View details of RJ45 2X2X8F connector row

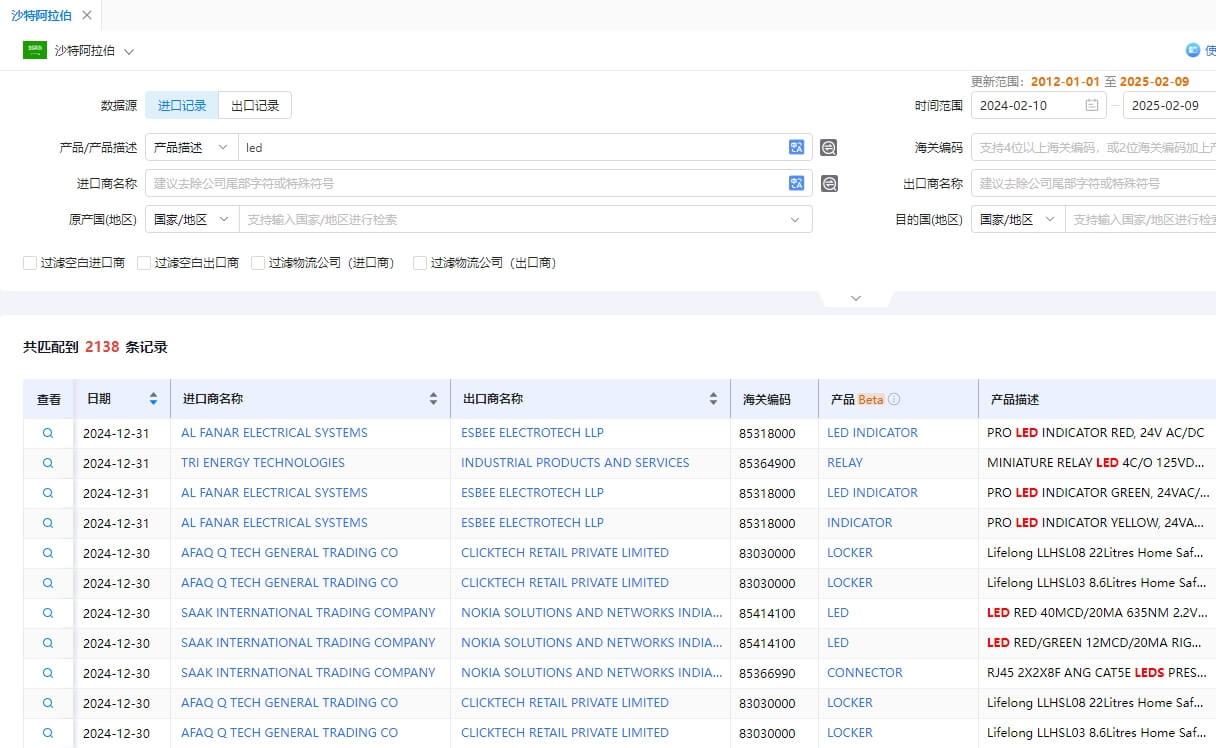coord(47,673)
